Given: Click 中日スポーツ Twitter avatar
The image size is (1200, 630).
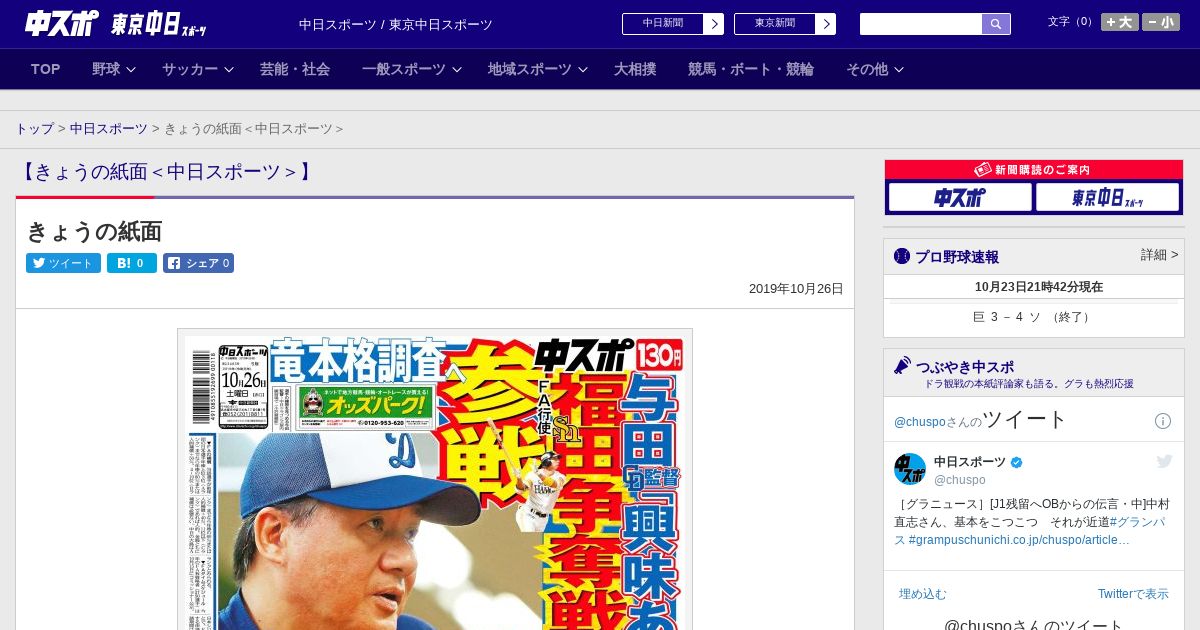Looking at the screenshot, I should [910, 469].
